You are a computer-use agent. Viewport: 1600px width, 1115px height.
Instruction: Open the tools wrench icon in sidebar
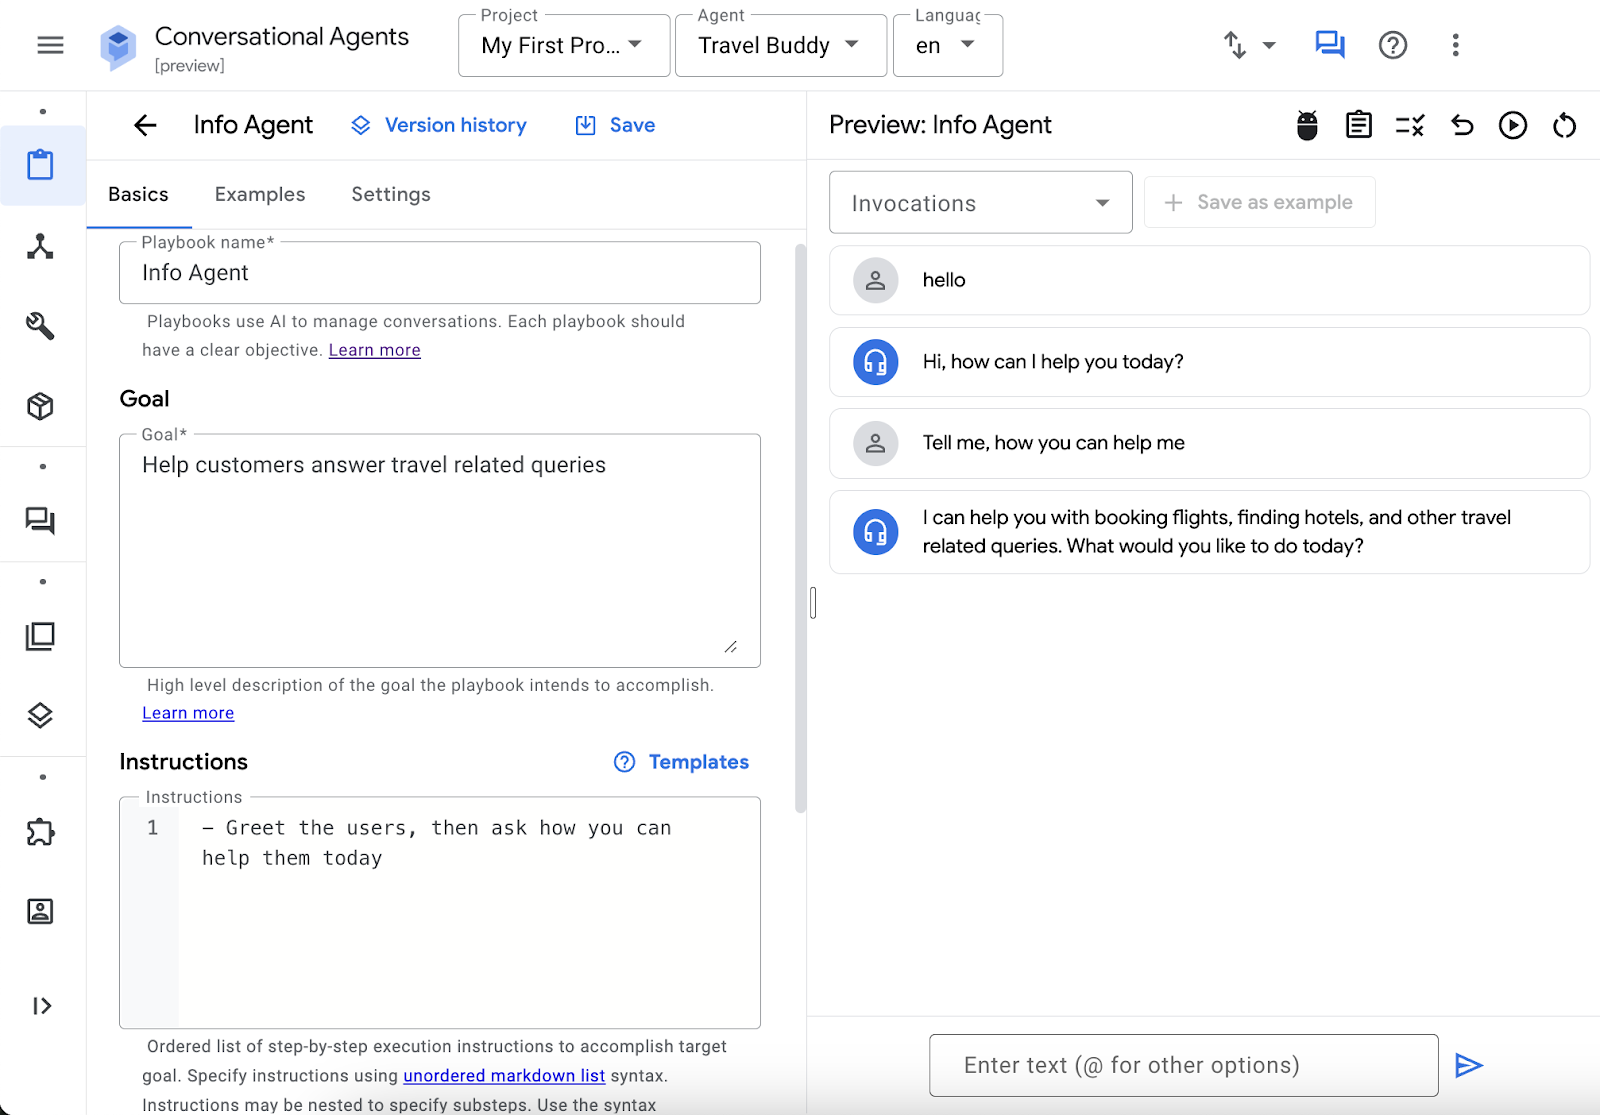coord(40,326)
